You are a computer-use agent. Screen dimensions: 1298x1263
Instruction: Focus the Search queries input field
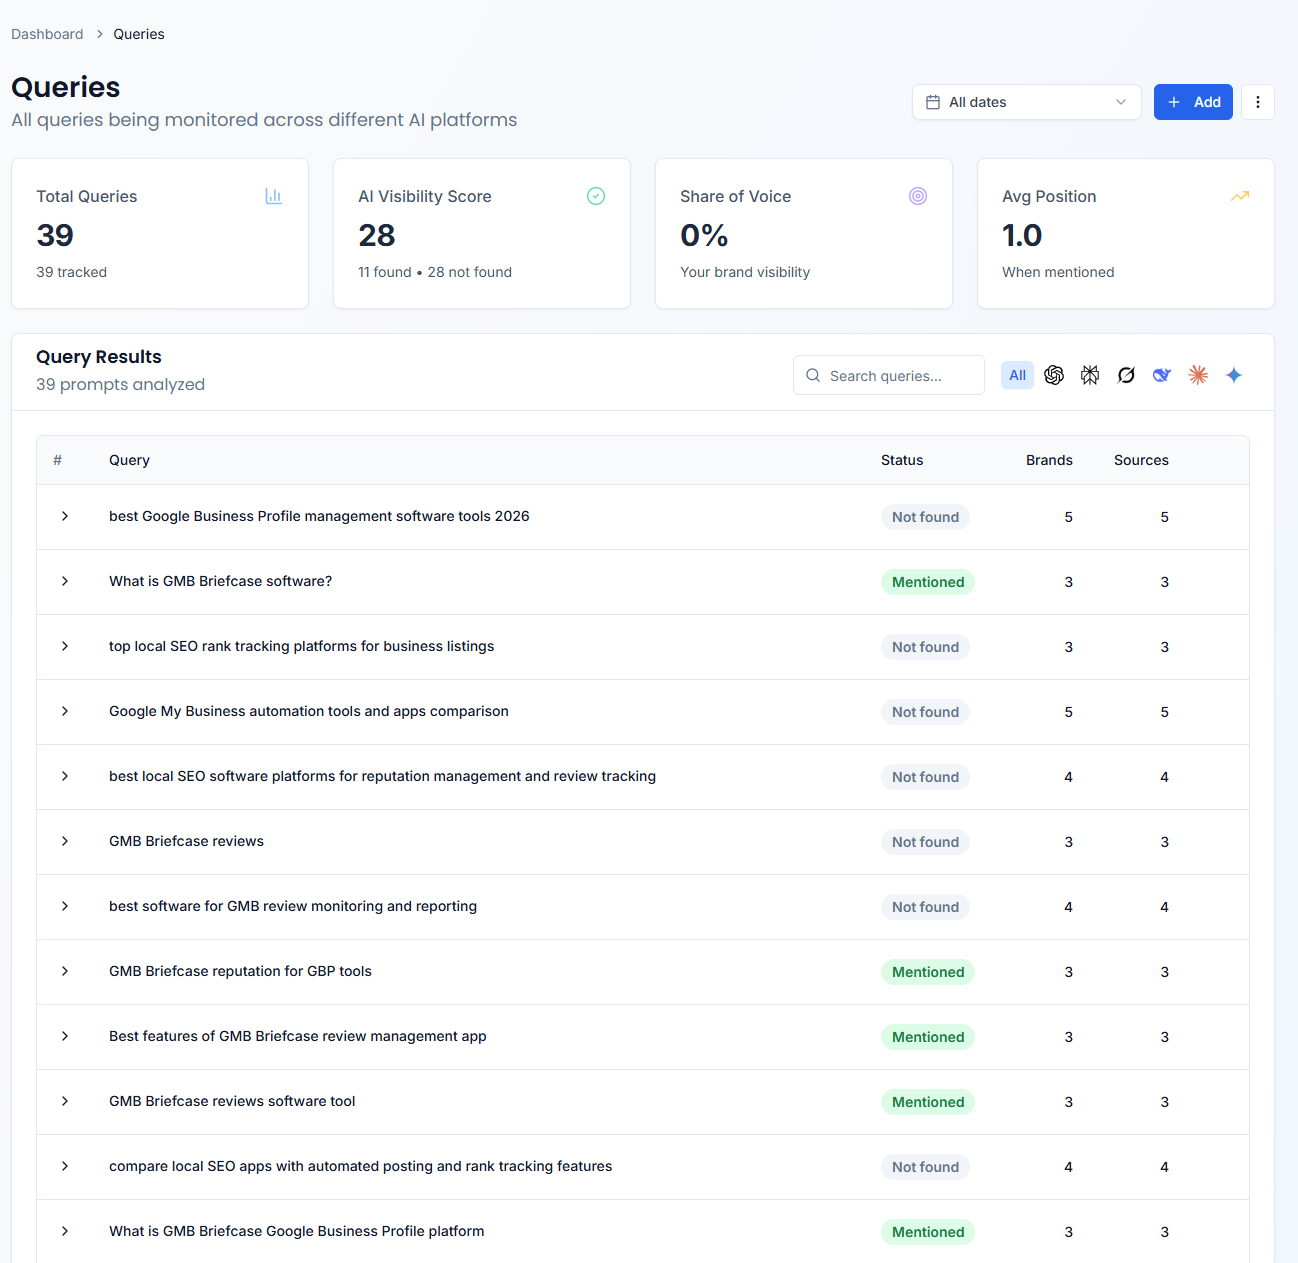[x=889, y=375]
